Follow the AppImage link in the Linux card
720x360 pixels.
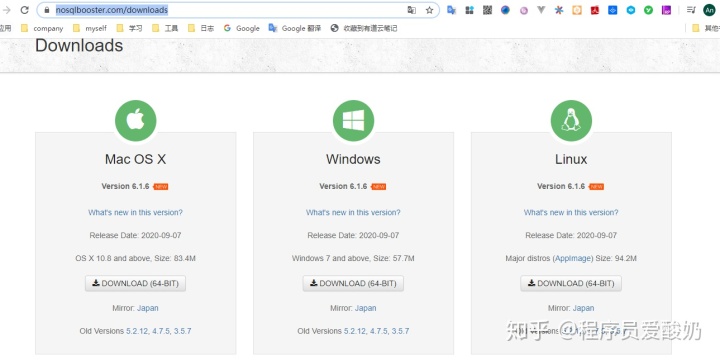573,259
